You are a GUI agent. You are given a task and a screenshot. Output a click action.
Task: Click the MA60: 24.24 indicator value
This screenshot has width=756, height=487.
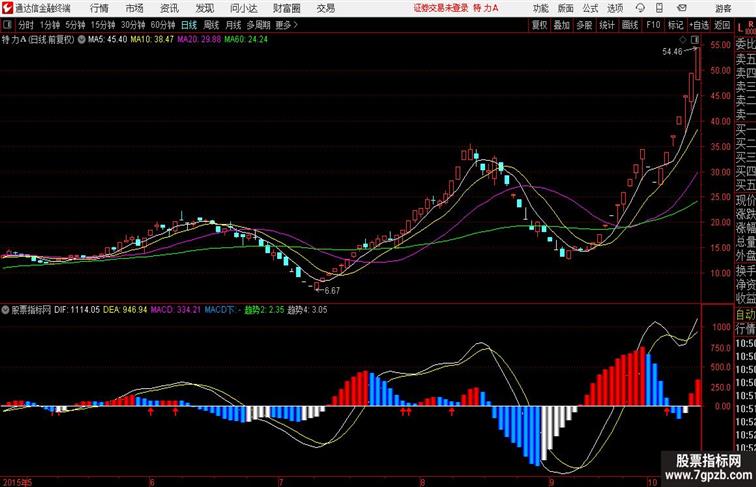(x=246, y=40)
